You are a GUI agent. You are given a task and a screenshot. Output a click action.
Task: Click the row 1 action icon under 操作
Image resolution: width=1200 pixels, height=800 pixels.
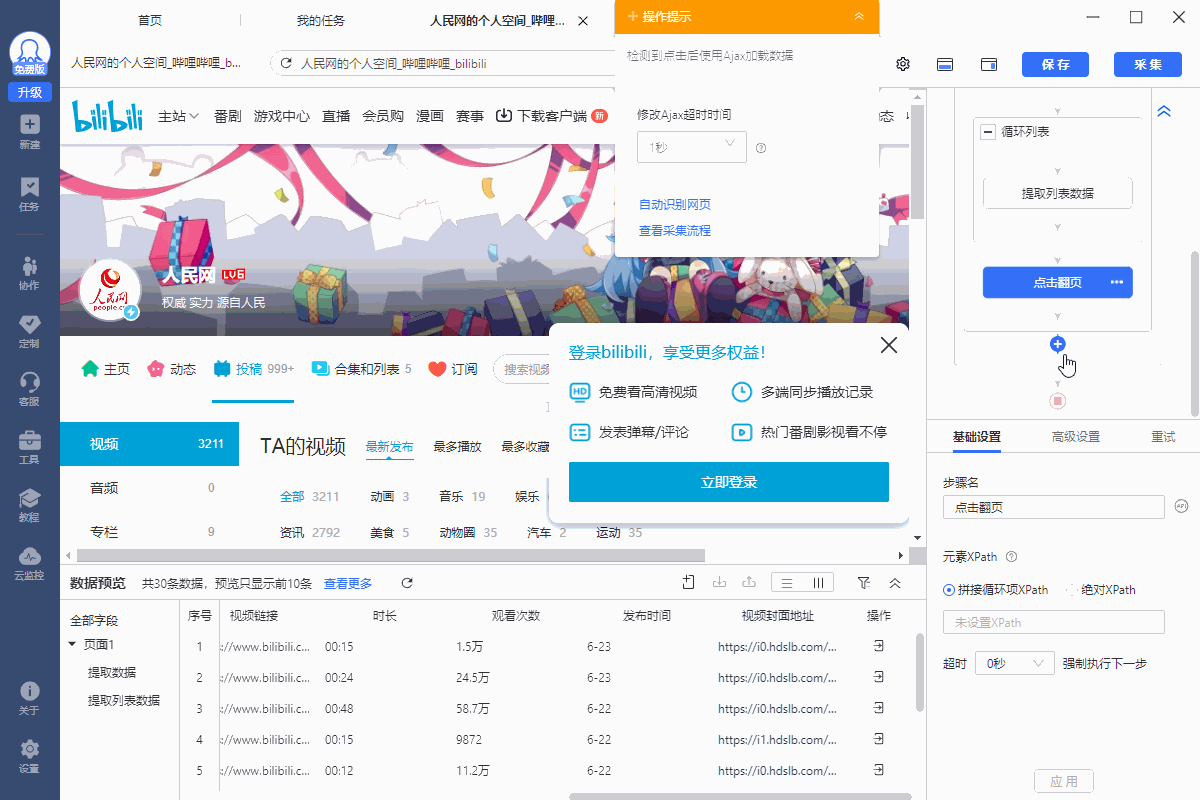878,647
